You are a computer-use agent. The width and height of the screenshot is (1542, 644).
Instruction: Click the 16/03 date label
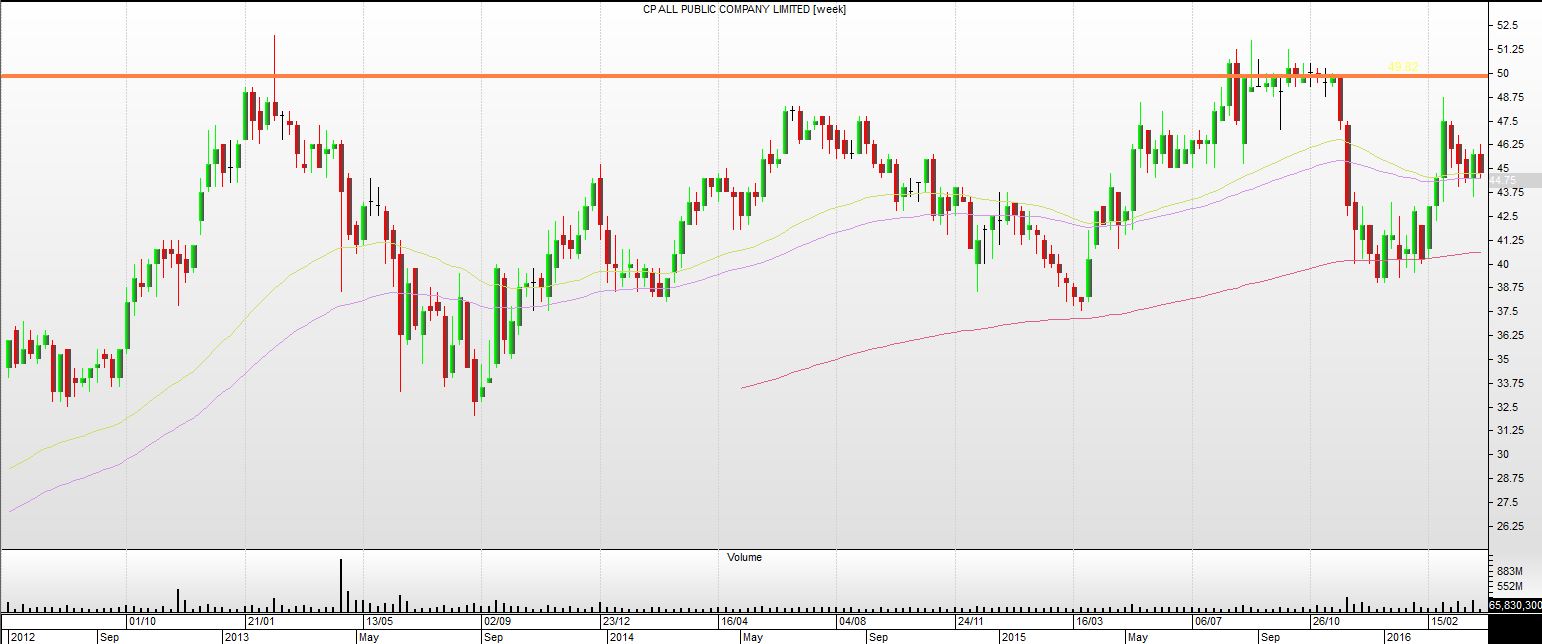(x=1089, y=621)
